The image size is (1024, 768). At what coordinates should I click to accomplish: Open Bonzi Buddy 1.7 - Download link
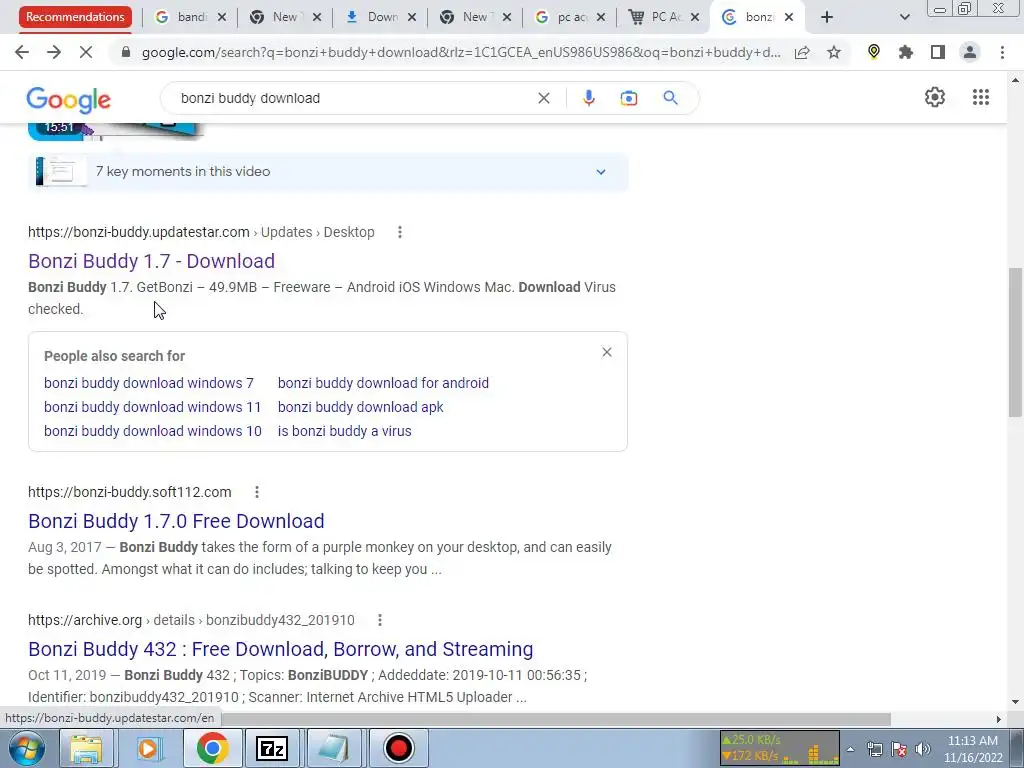click(152, 261)
